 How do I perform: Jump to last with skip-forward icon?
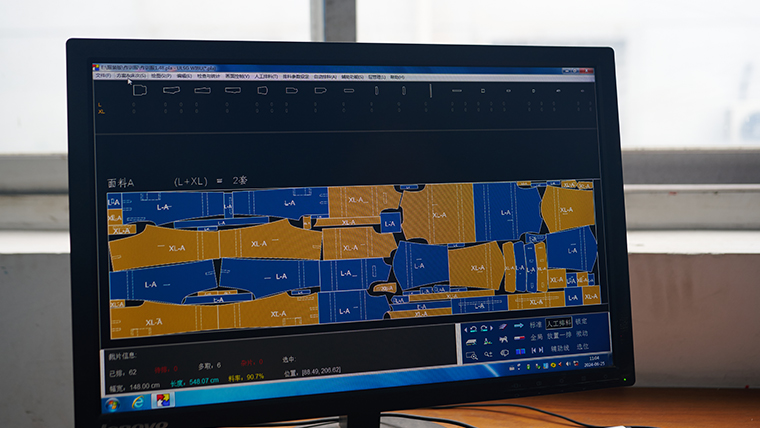[541, 350]
